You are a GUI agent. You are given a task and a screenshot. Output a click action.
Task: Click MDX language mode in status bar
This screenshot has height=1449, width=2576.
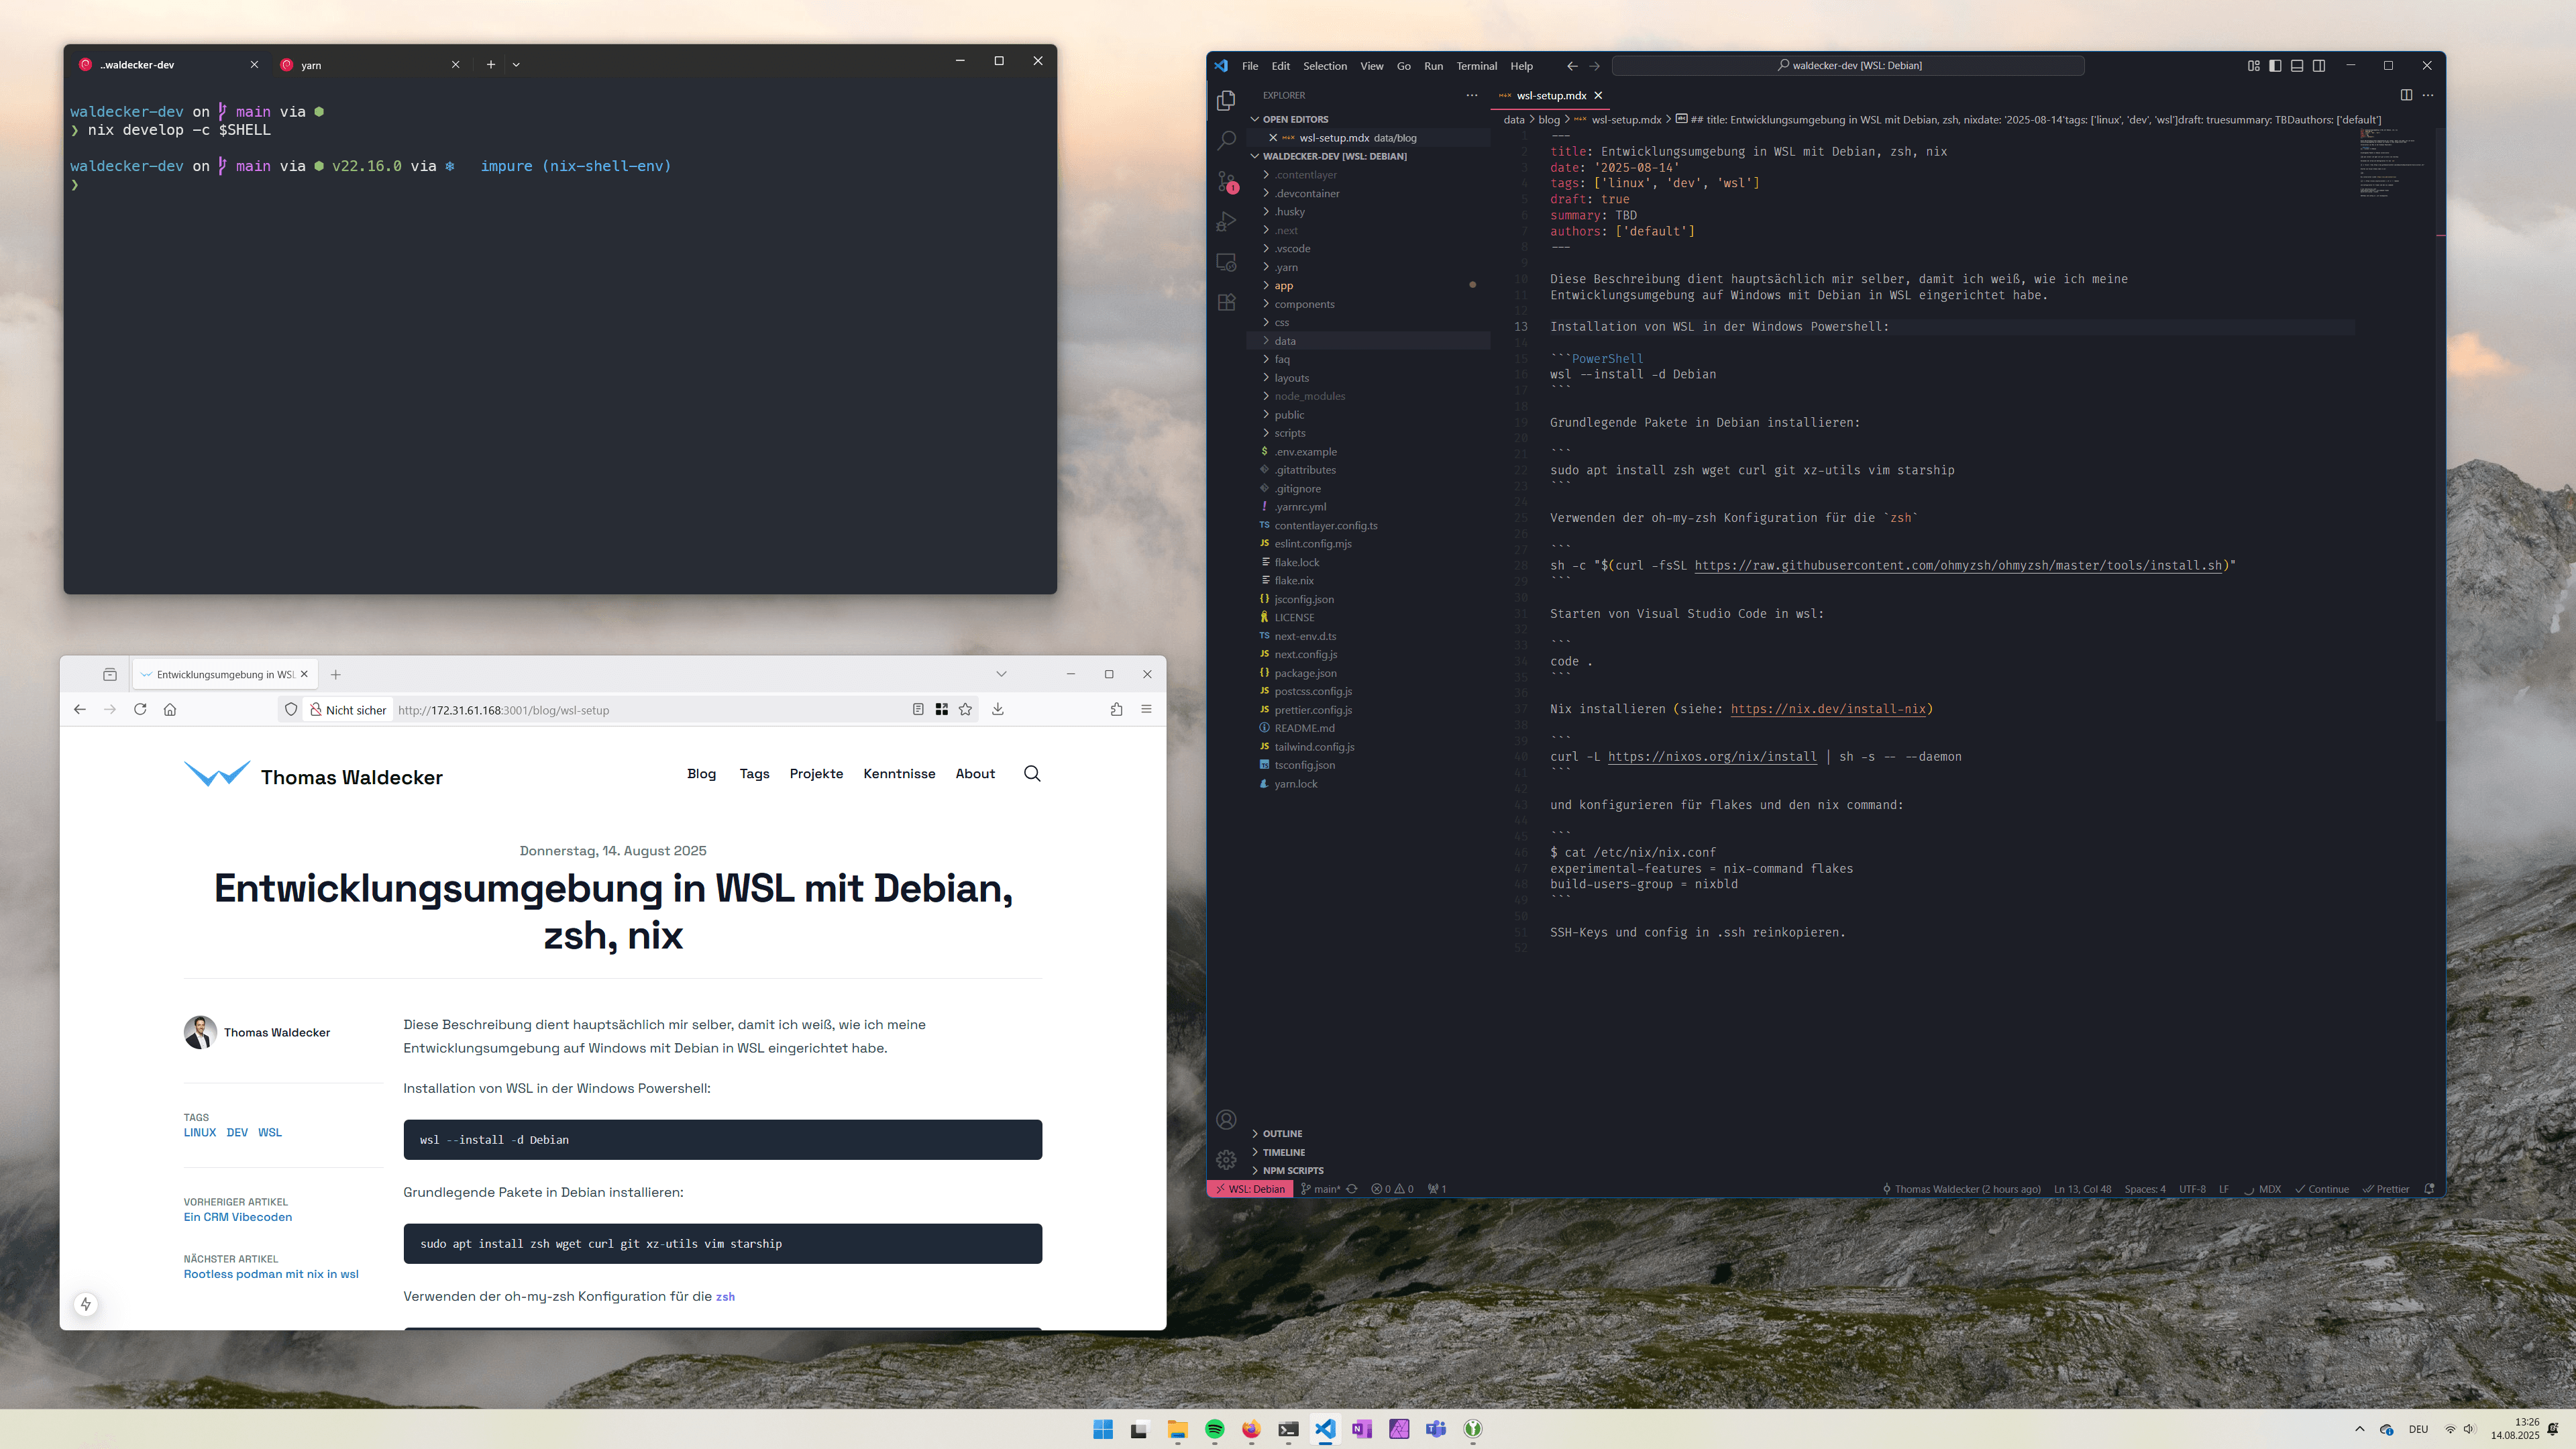click(2269, 1189)
